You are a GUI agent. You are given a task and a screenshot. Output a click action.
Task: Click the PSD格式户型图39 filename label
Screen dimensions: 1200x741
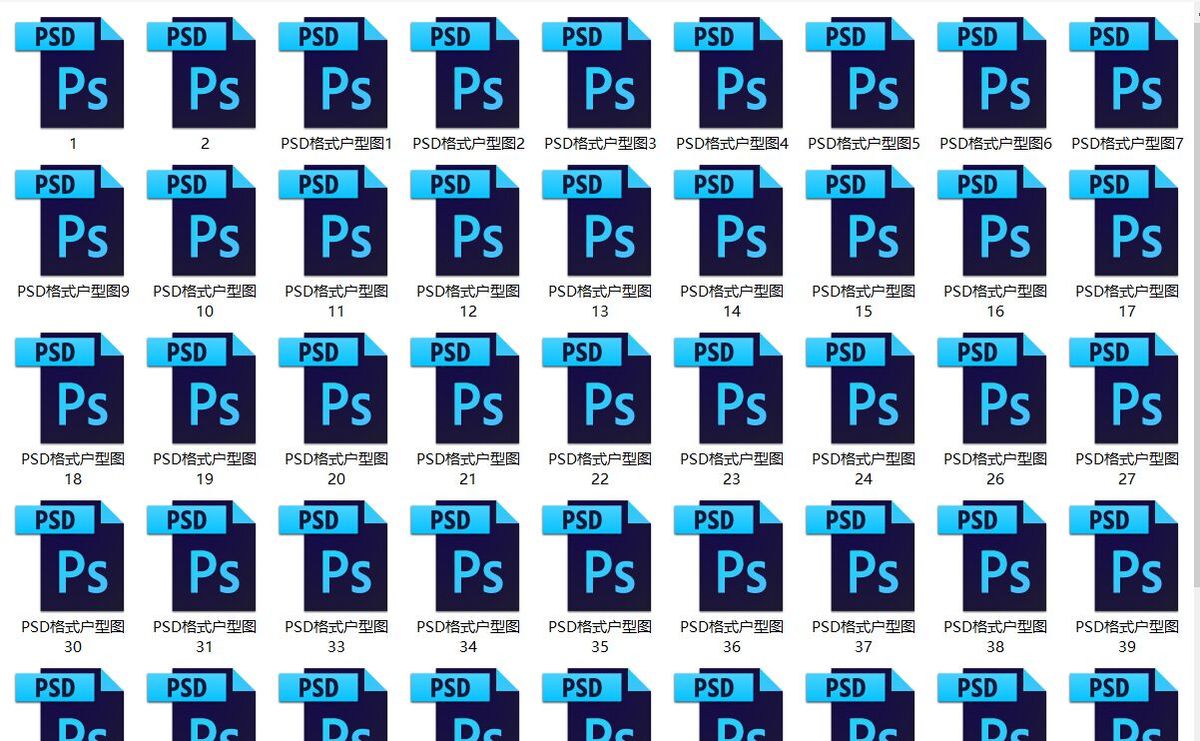pos(1127,636)
